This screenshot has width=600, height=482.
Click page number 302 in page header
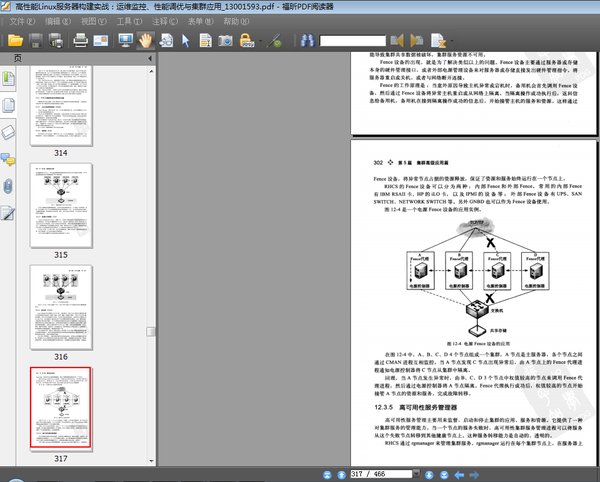coord(378,163)
